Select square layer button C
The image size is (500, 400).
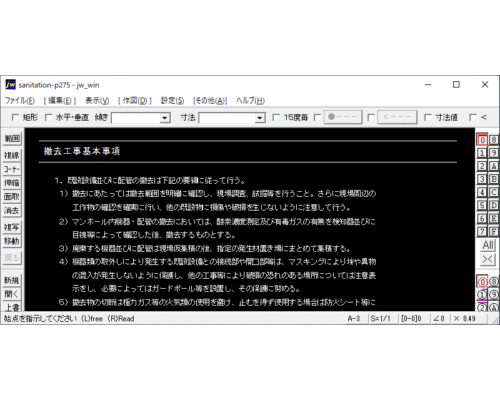coord(494,192)
